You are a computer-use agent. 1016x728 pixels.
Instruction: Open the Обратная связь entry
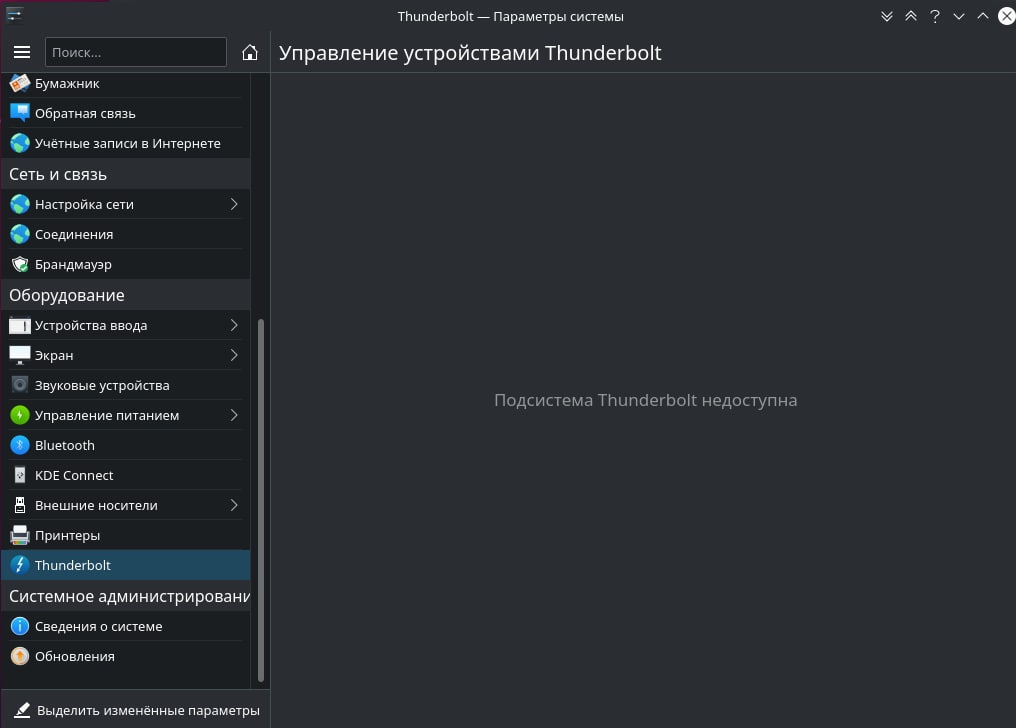126,113
